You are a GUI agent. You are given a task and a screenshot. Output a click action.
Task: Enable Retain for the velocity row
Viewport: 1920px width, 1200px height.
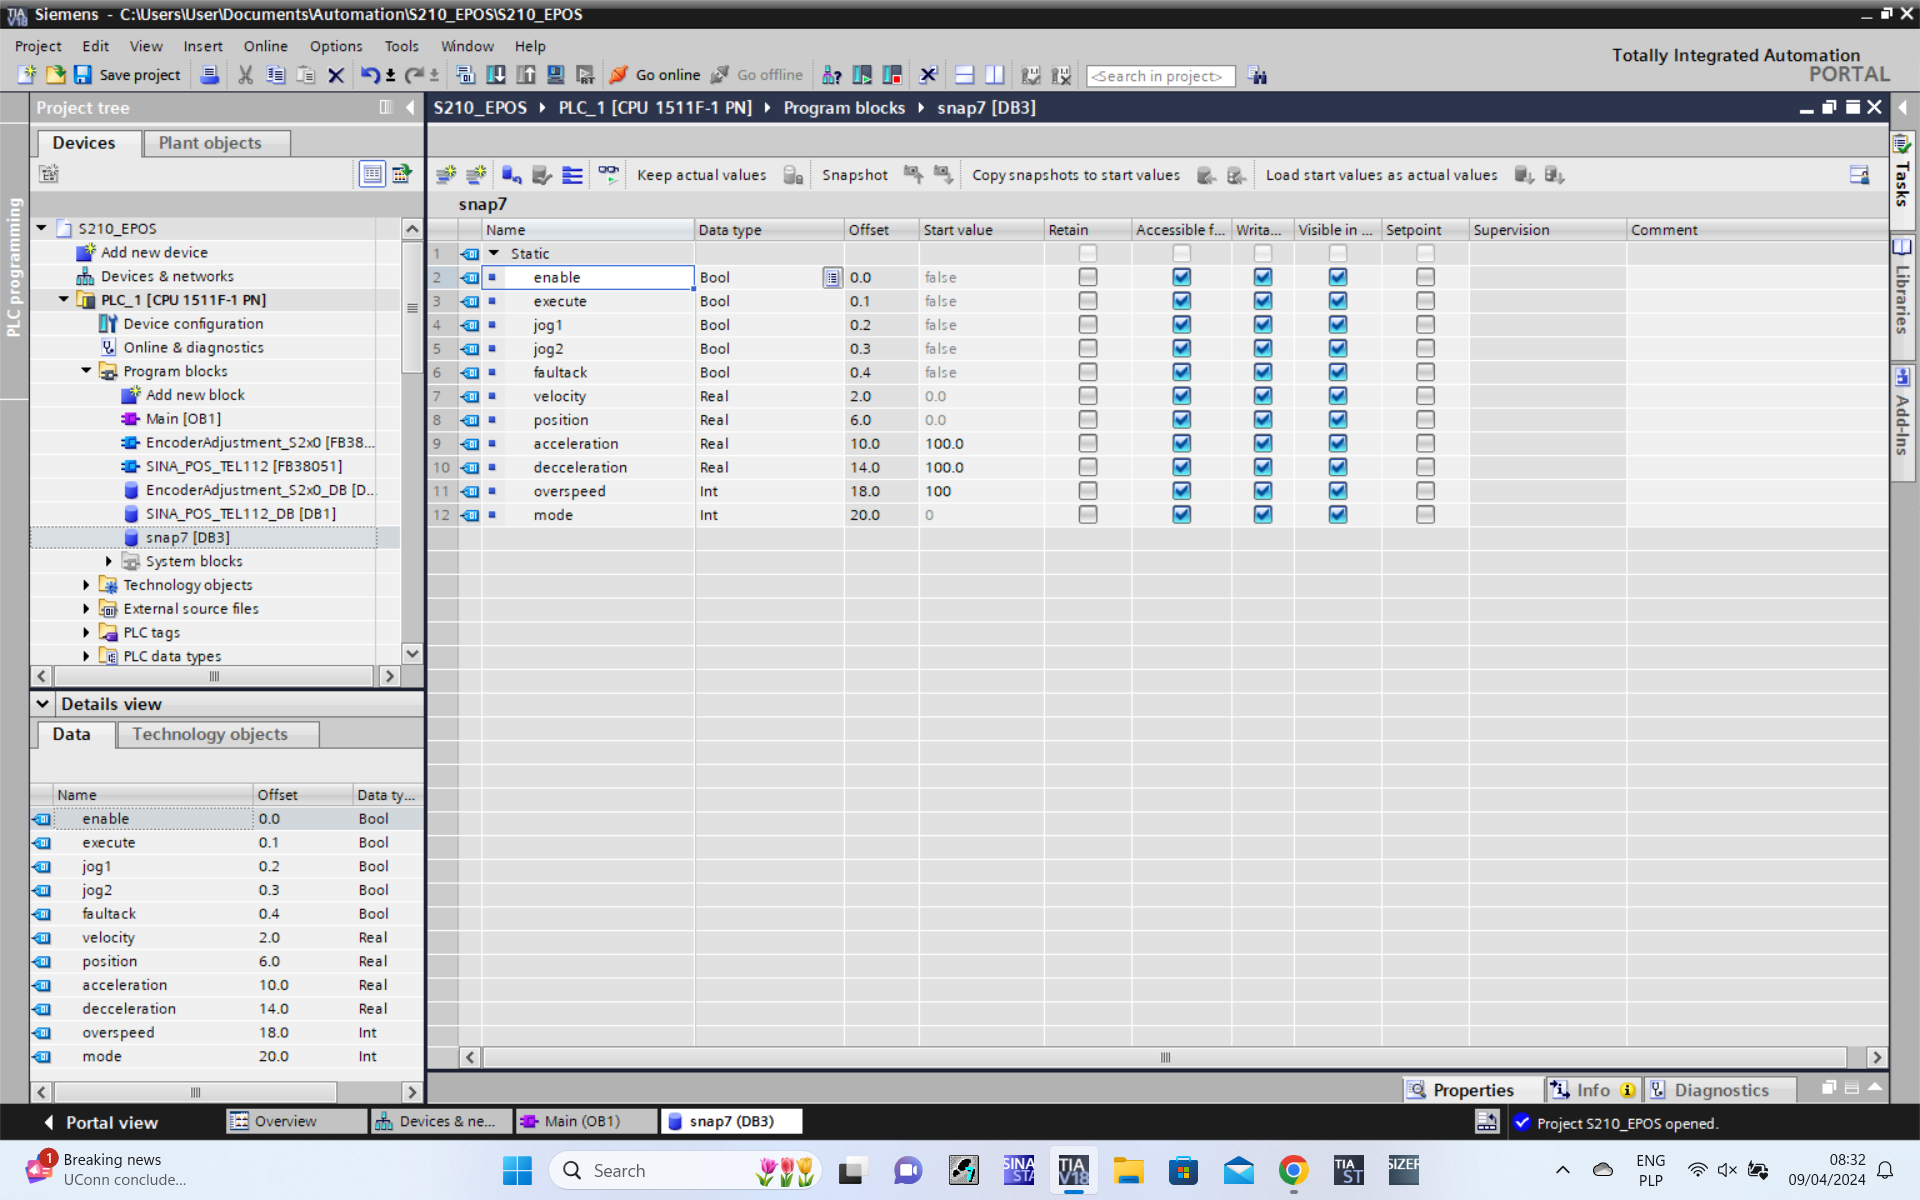coord(1087,396)
